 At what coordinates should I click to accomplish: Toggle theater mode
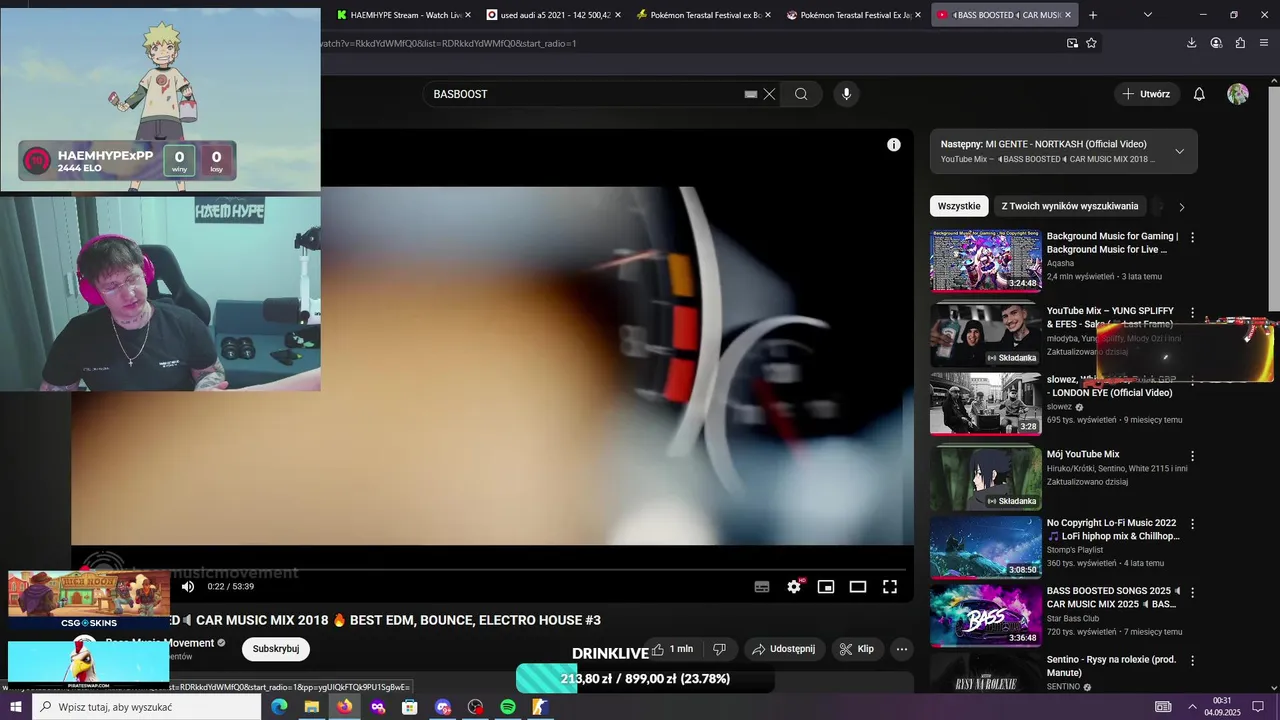tap(858, 587)
